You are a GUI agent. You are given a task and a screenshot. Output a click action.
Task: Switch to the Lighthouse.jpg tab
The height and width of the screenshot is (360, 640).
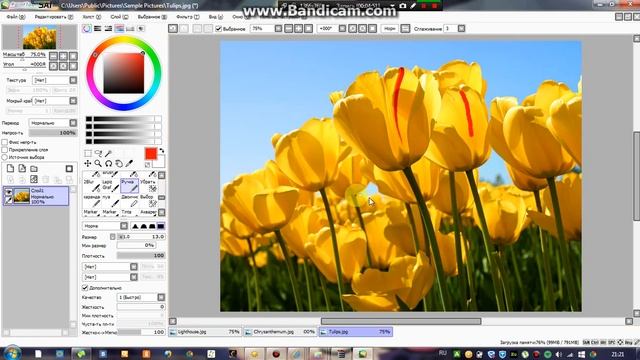(x=205, y=332)
